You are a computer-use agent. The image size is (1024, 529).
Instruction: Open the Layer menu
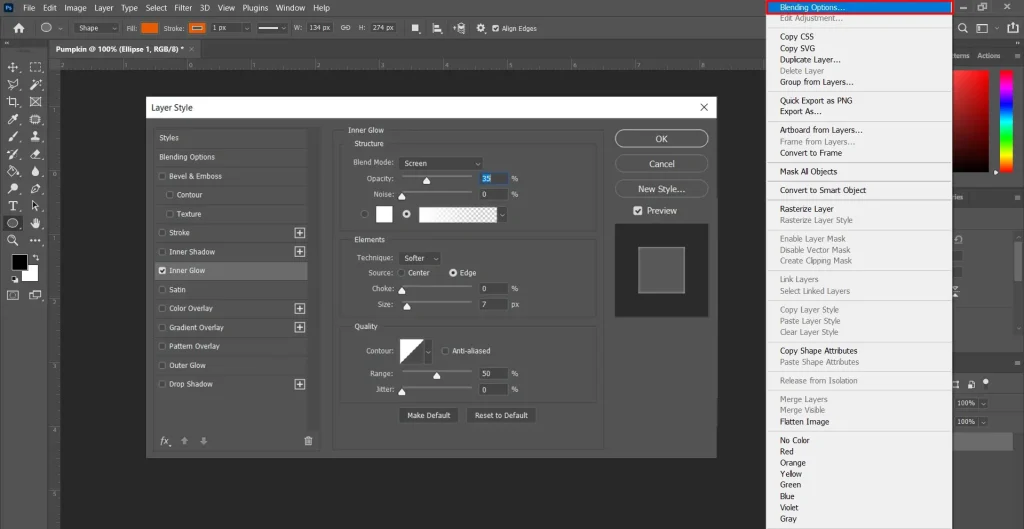pyautogui.click(x=103, y=8)
